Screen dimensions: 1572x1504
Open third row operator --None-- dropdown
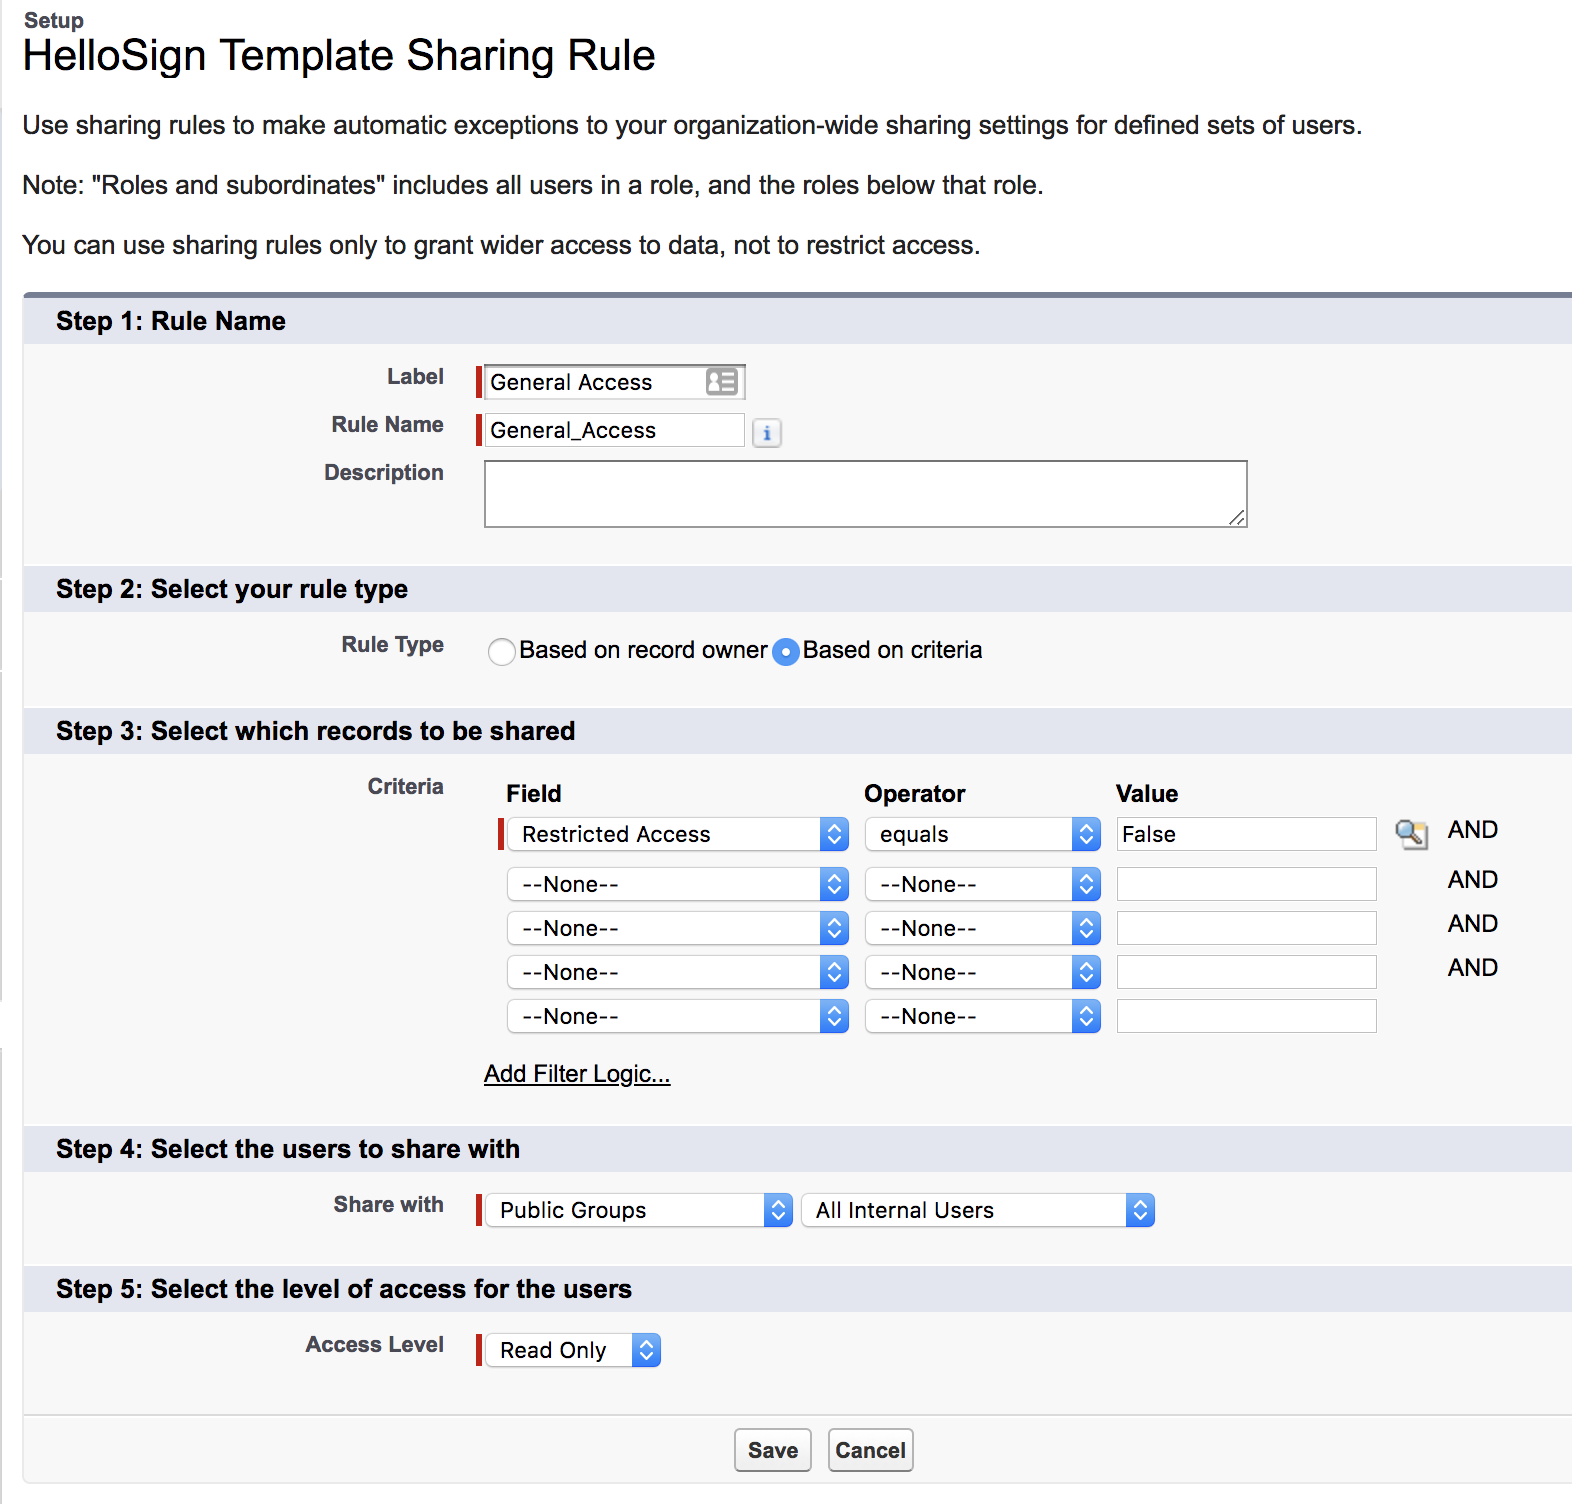[983, 928]
